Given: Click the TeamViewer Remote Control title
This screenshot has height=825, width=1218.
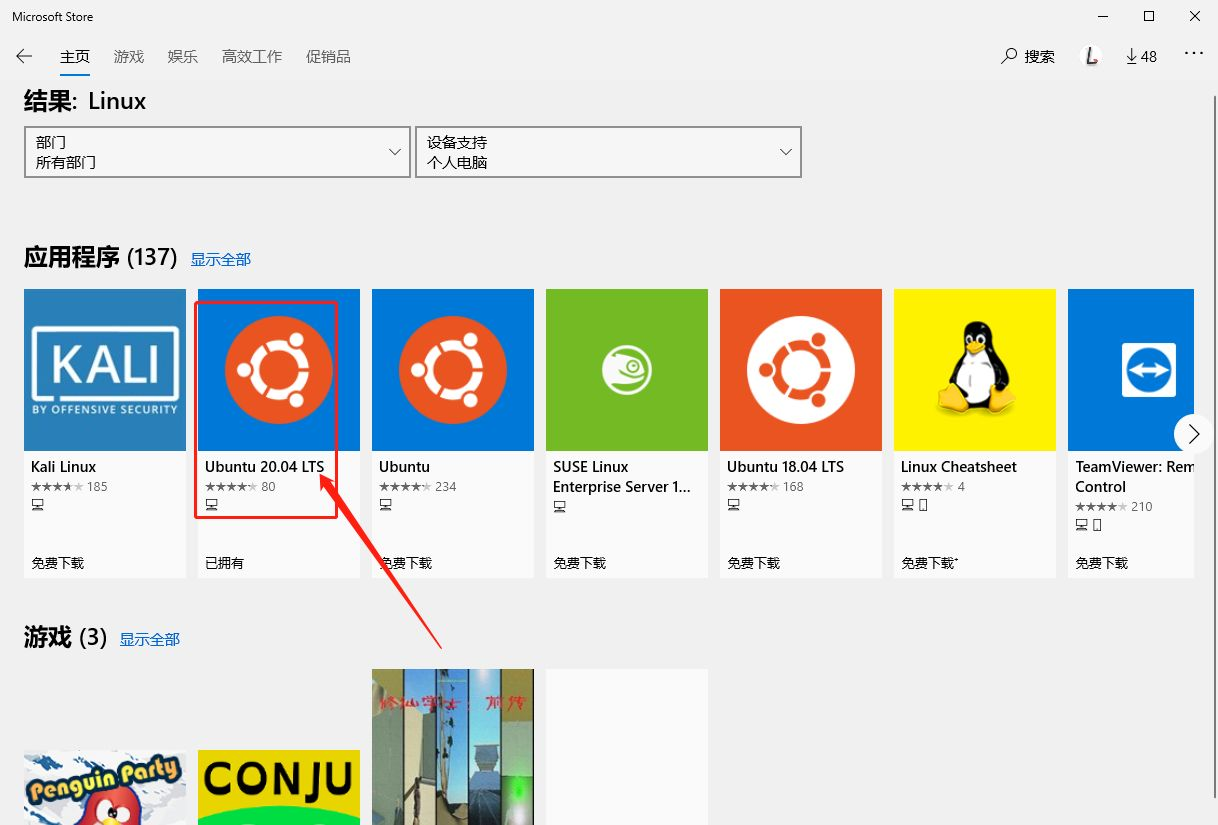Looking at the screenshot, I should 1134,477.
